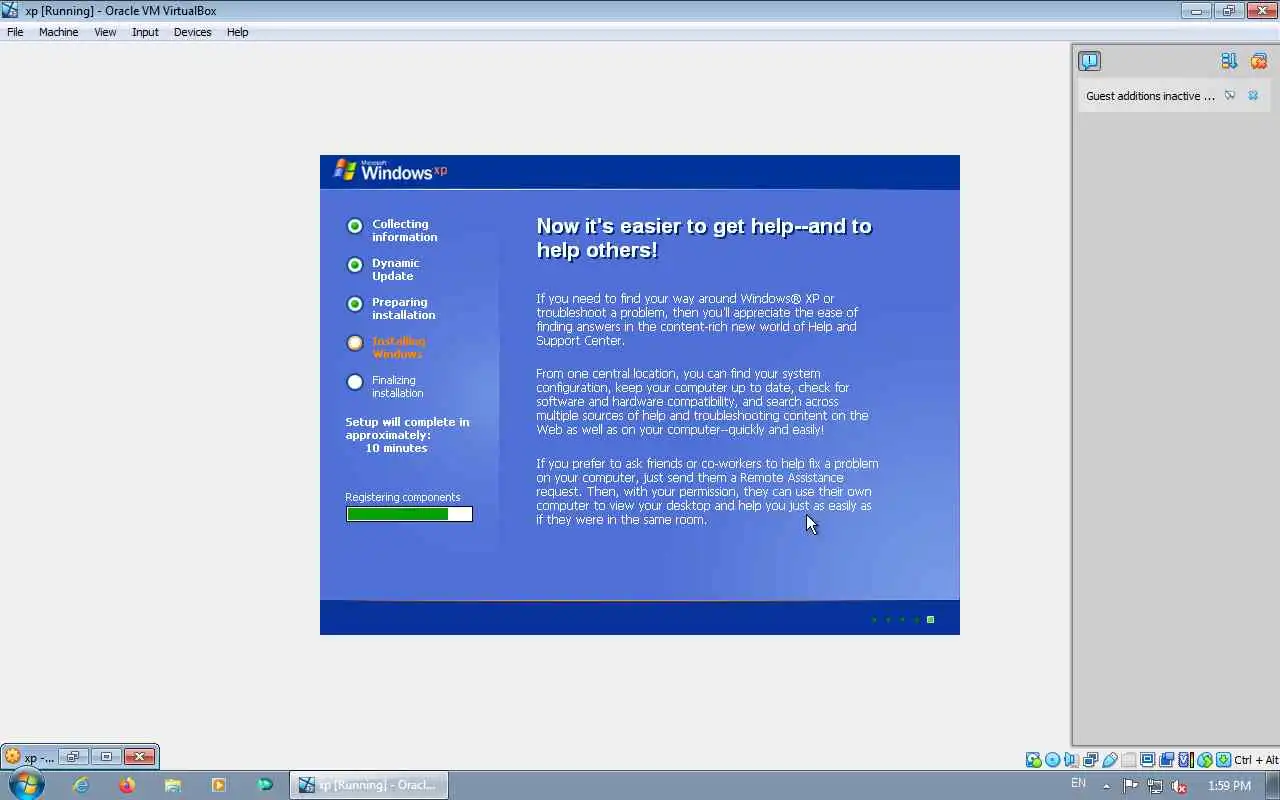The image size is (1280, 800).
Task: Click the optical disc status icon
Action: point(1052,760)
